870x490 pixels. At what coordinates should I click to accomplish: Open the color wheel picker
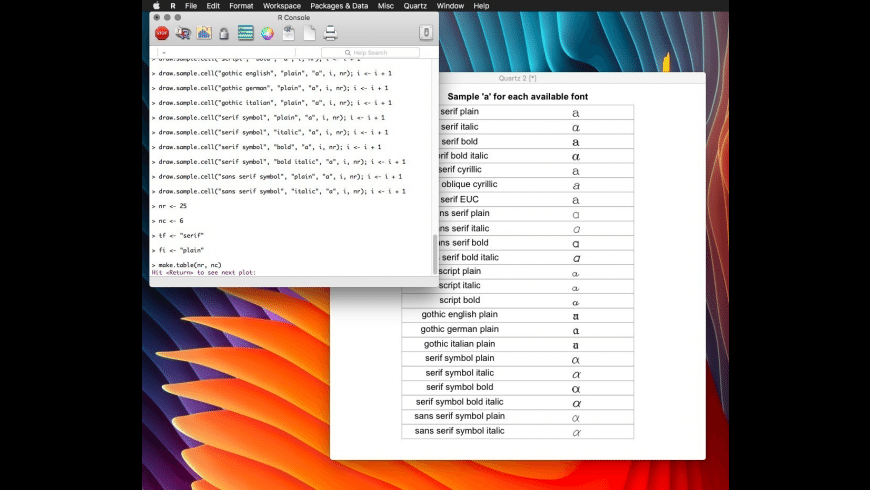click(x=267, y=33)
